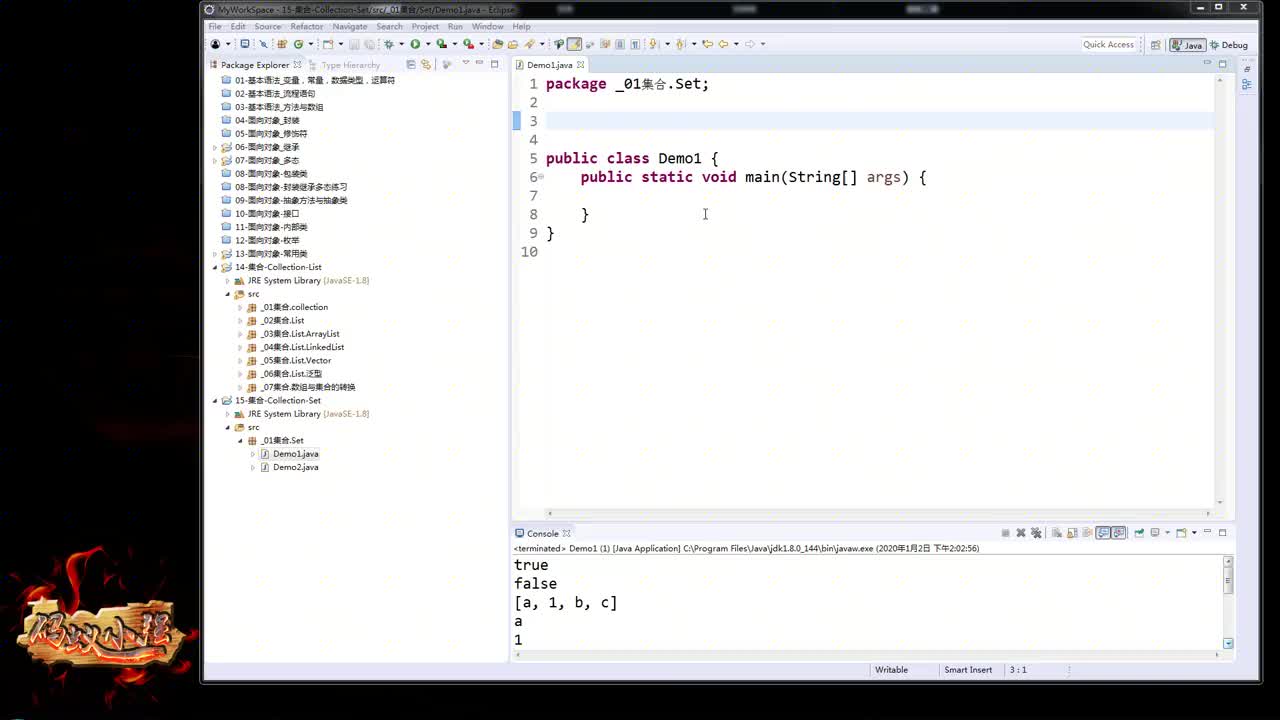Click Remove All Terminated Launches in Console
The image size is (1280, 720).
pos(1036,533)
